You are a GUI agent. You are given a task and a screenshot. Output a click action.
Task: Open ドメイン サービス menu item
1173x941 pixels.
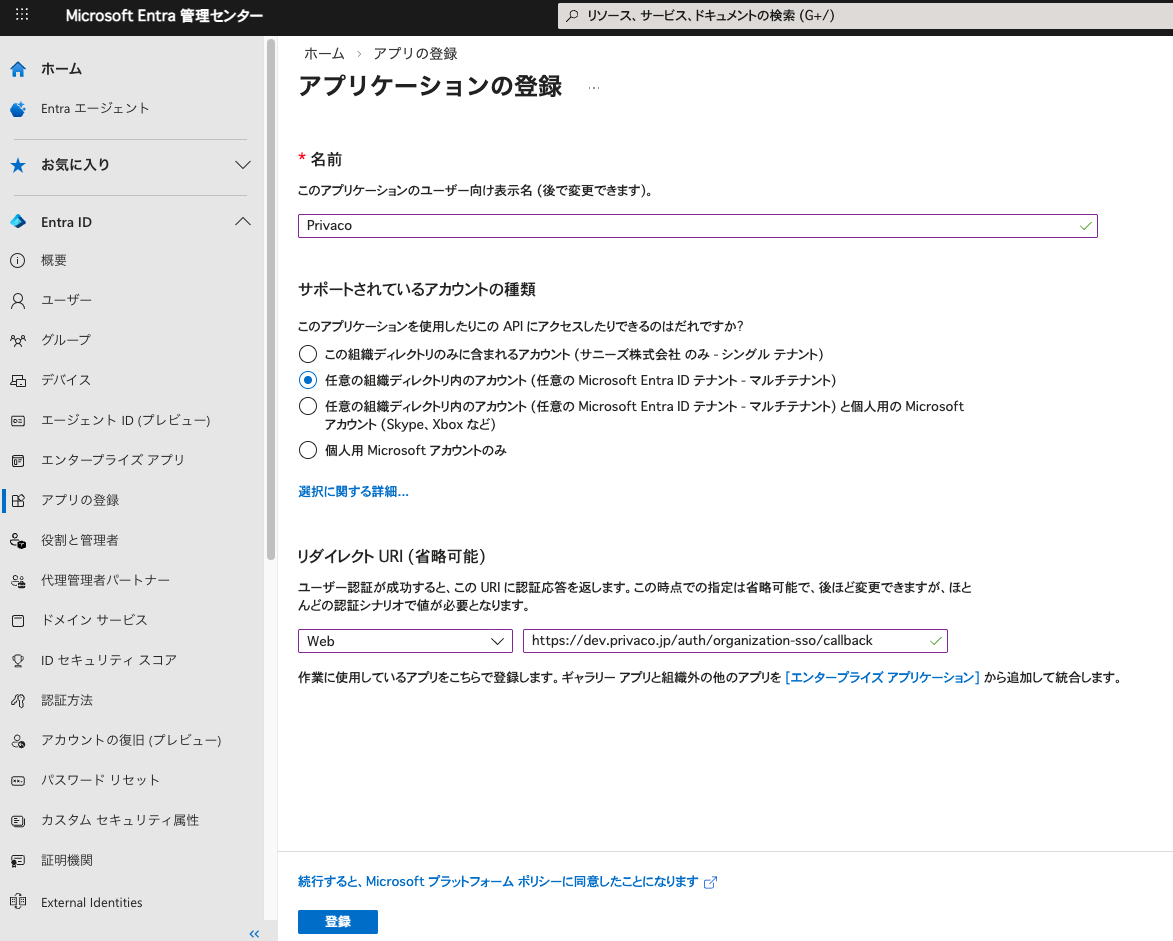pos(94,620)
